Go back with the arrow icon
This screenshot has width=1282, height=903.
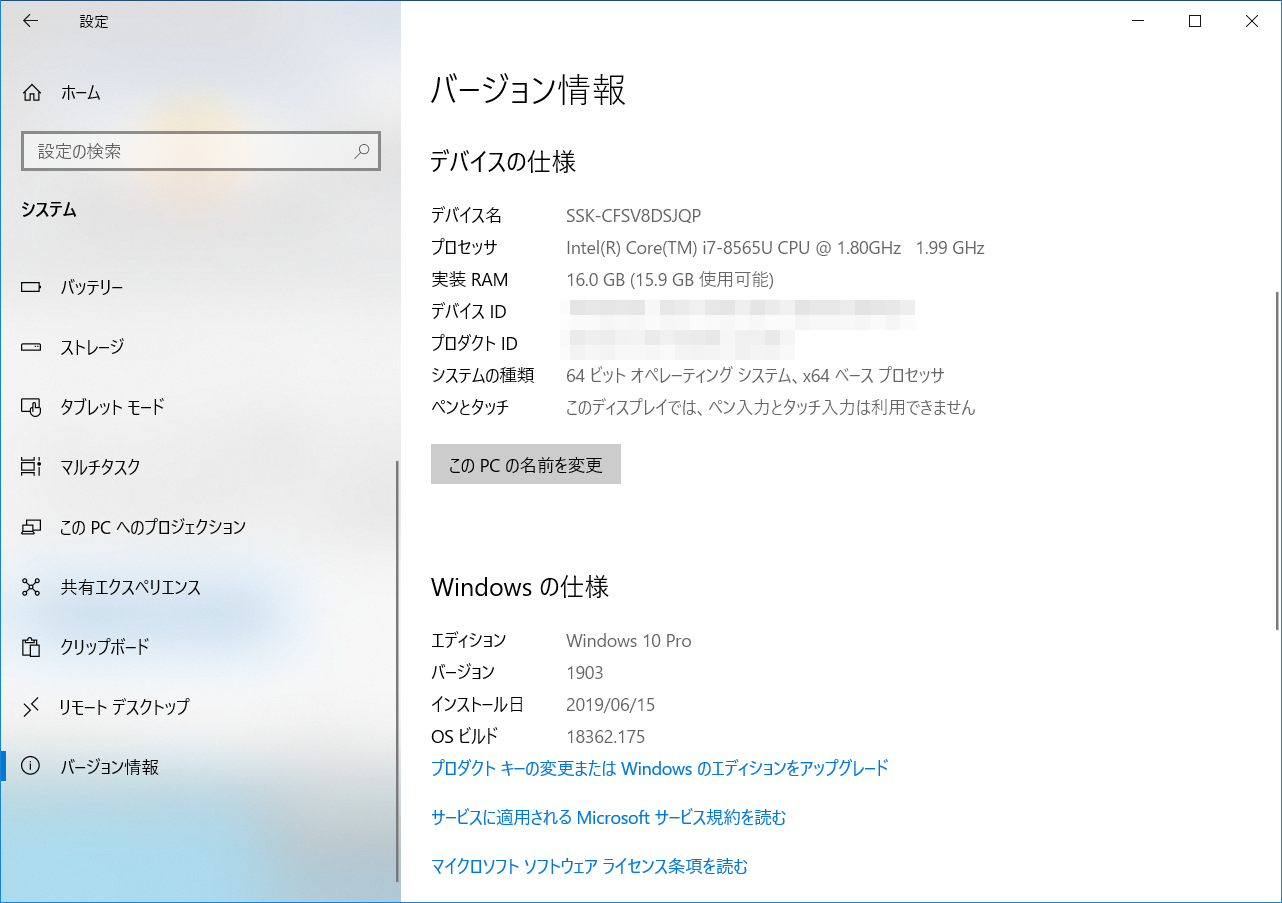coord(30,21)
